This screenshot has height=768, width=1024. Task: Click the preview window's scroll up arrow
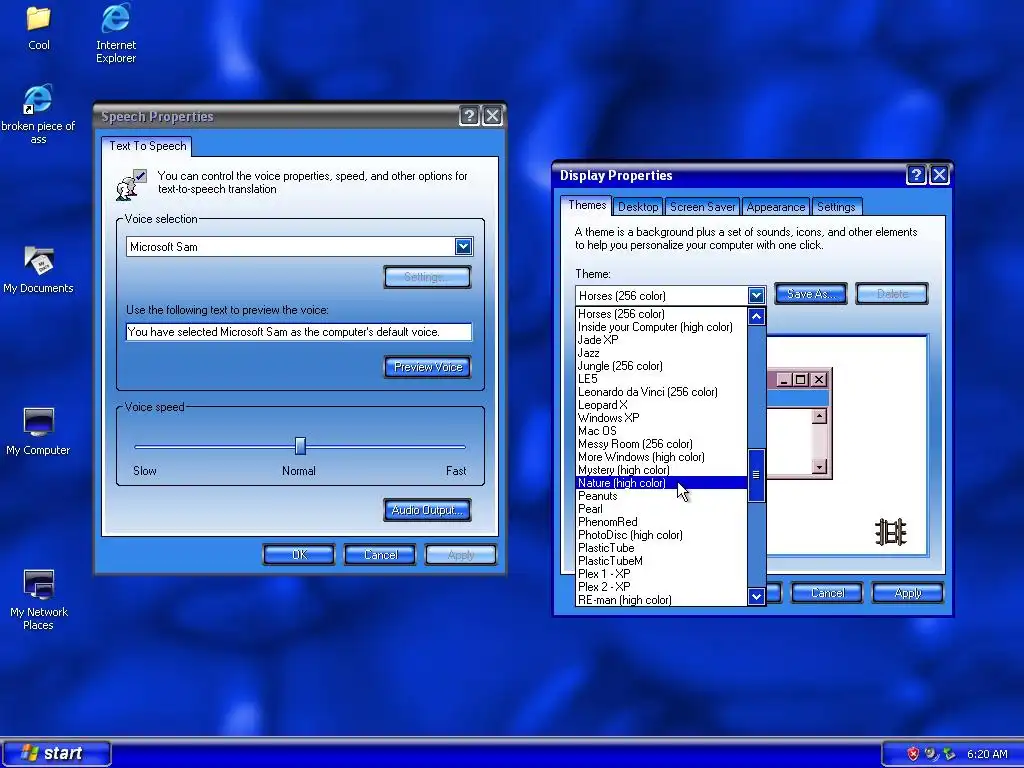pyautogui.click(x=820, y=416)
